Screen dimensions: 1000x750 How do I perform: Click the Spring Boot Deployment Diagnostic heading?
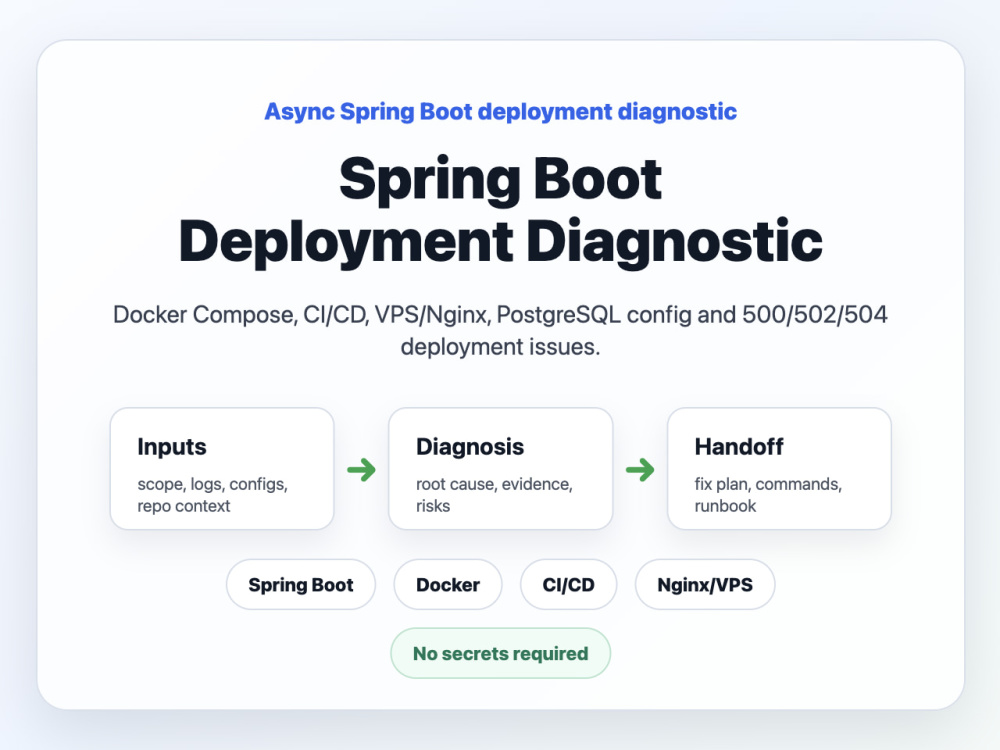click(501, 210)
